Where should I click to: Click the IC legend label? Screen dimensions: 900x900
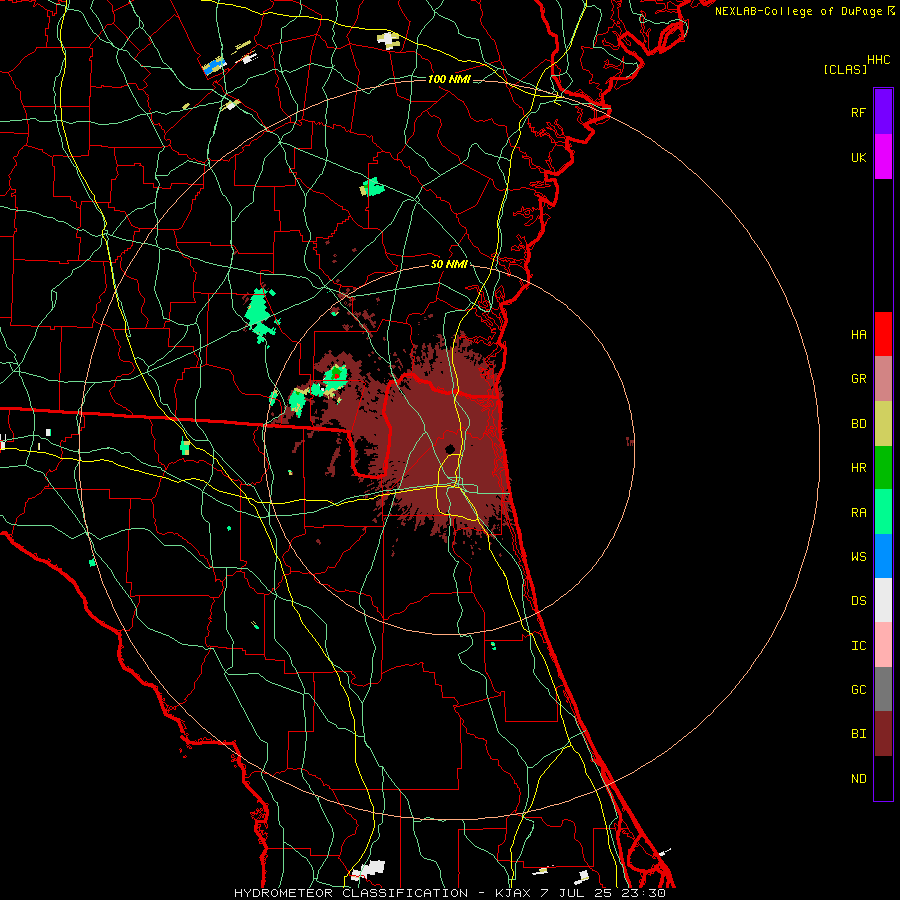[x=858, y=646]
